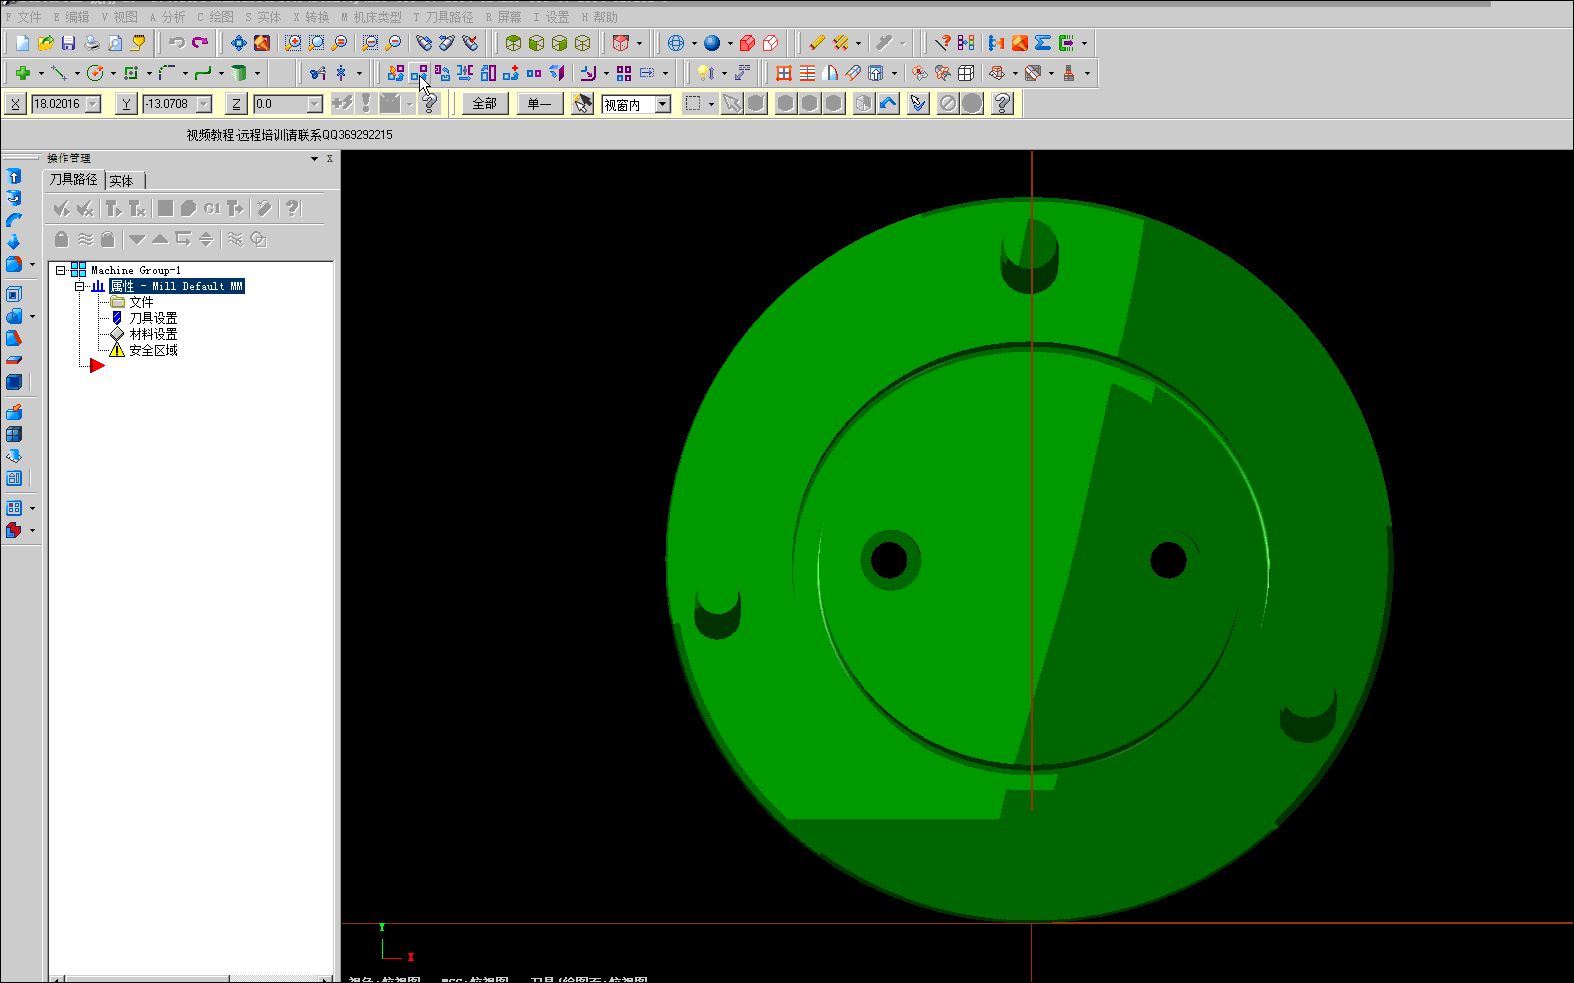1574x983 pixels.
Task: Select the 安全区域 tree item
Action: pyautogui.click(x=144, y=350)
